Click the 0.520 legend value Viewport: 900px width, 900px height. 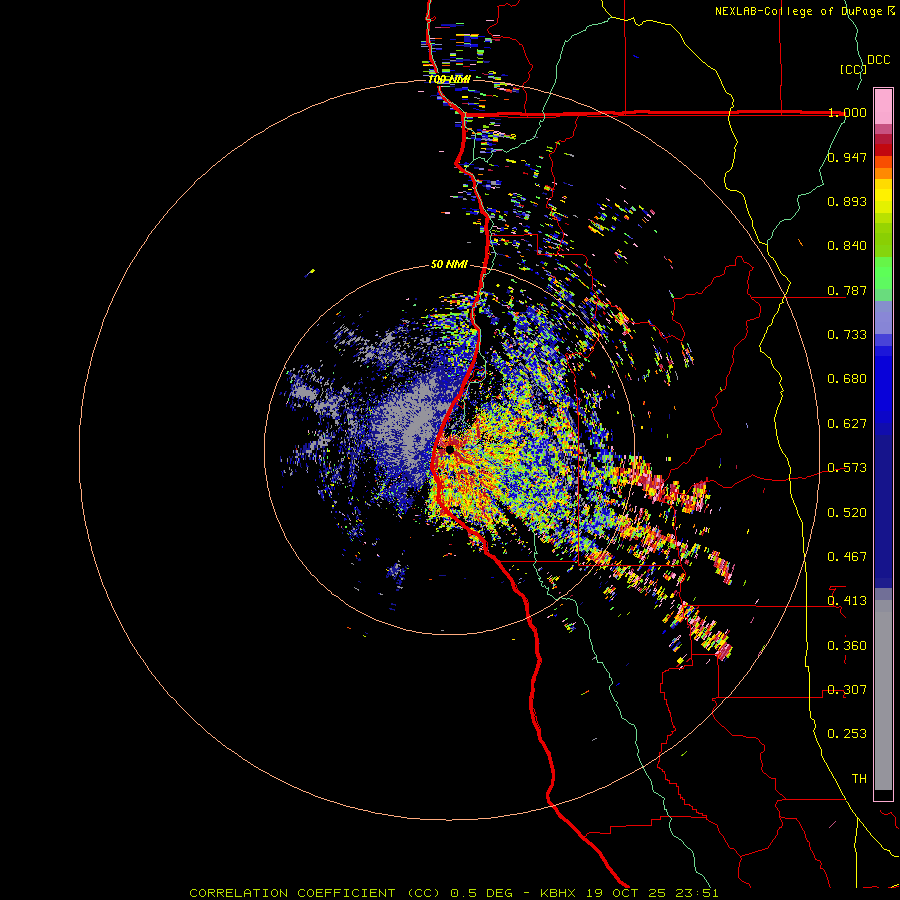coord(847,513)
